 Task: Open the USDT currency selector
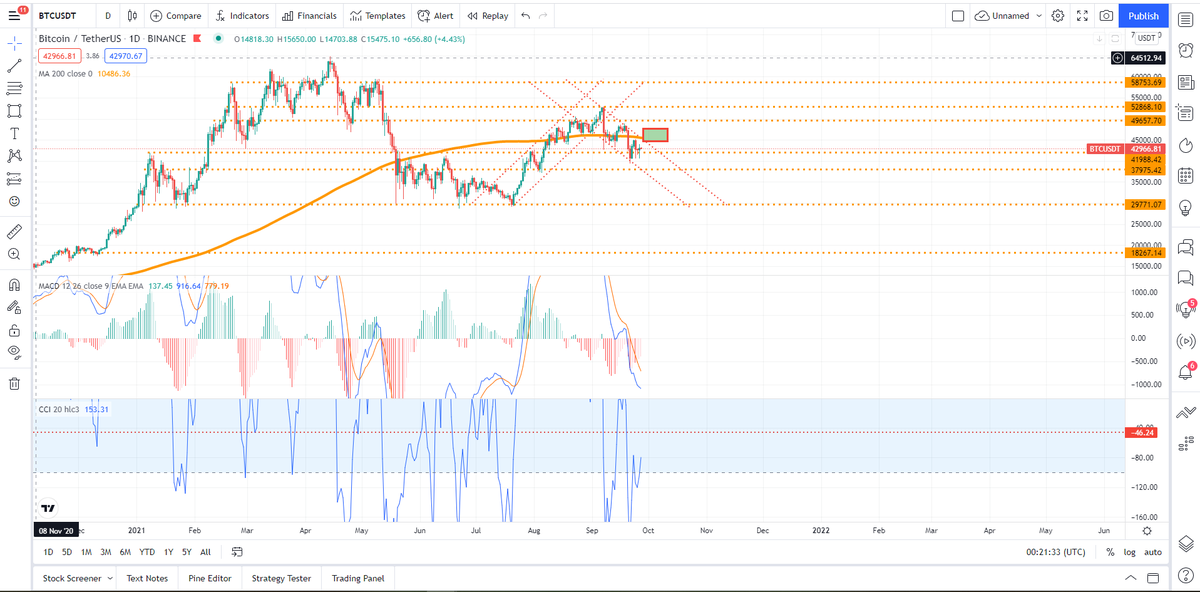(x=1146, y=38)
